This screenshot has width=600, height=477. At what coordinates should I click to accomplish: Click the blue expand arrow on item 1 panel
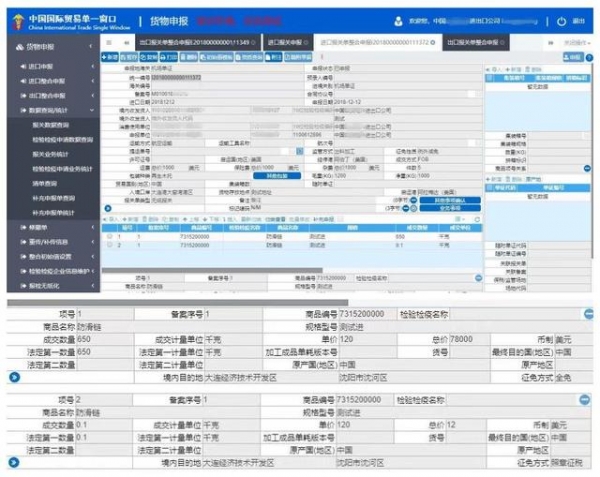[10, 378]
